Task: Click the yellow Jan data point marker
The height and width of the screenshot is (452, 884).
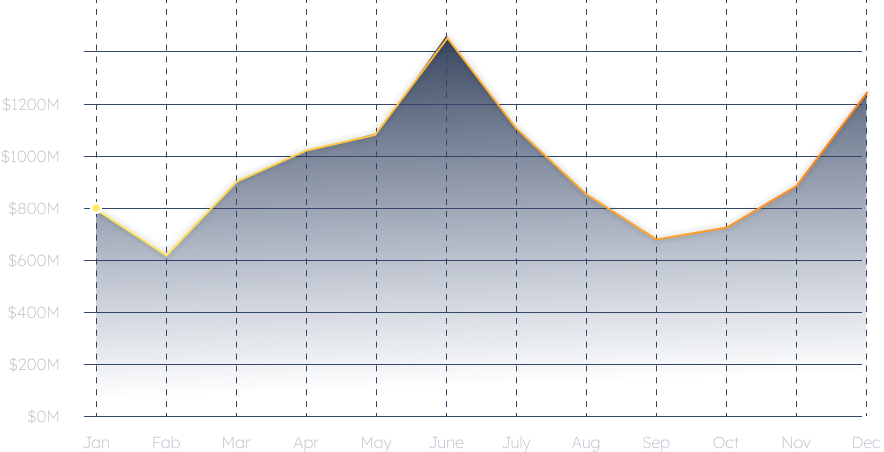Action: click(x=96, y=208)
